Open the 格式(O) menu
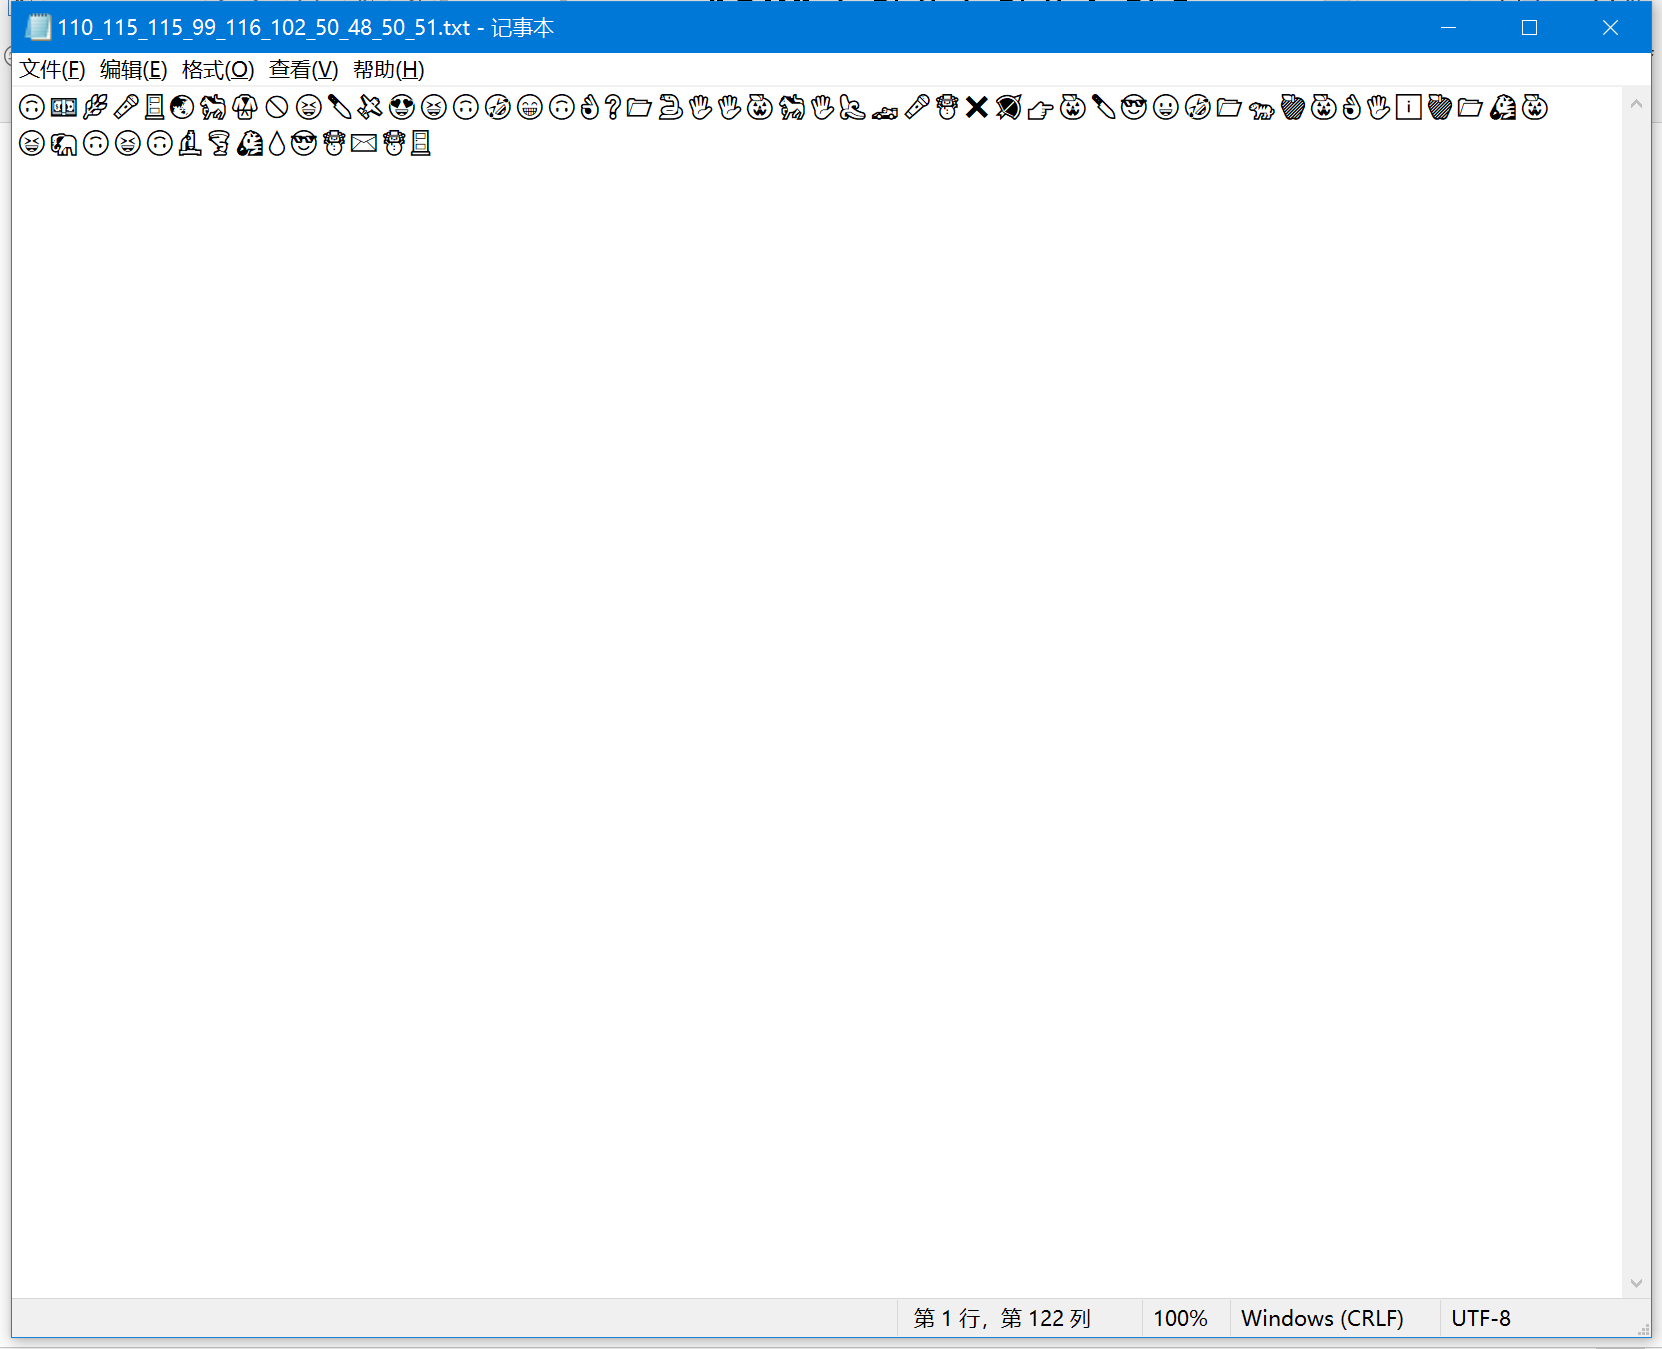Image resolution: width=1662 pixels, height=1349 pixels. coord(217,70)
